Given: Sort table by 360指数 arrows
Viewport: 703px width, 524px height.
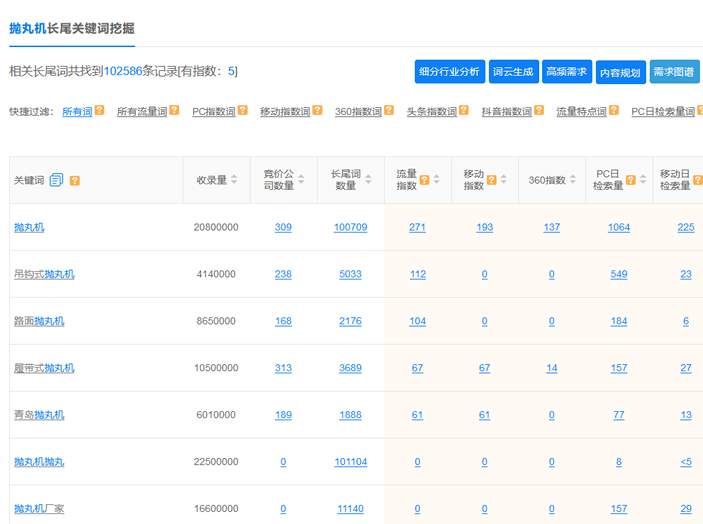Looking at the screenshot, I should tap(573, 179).
